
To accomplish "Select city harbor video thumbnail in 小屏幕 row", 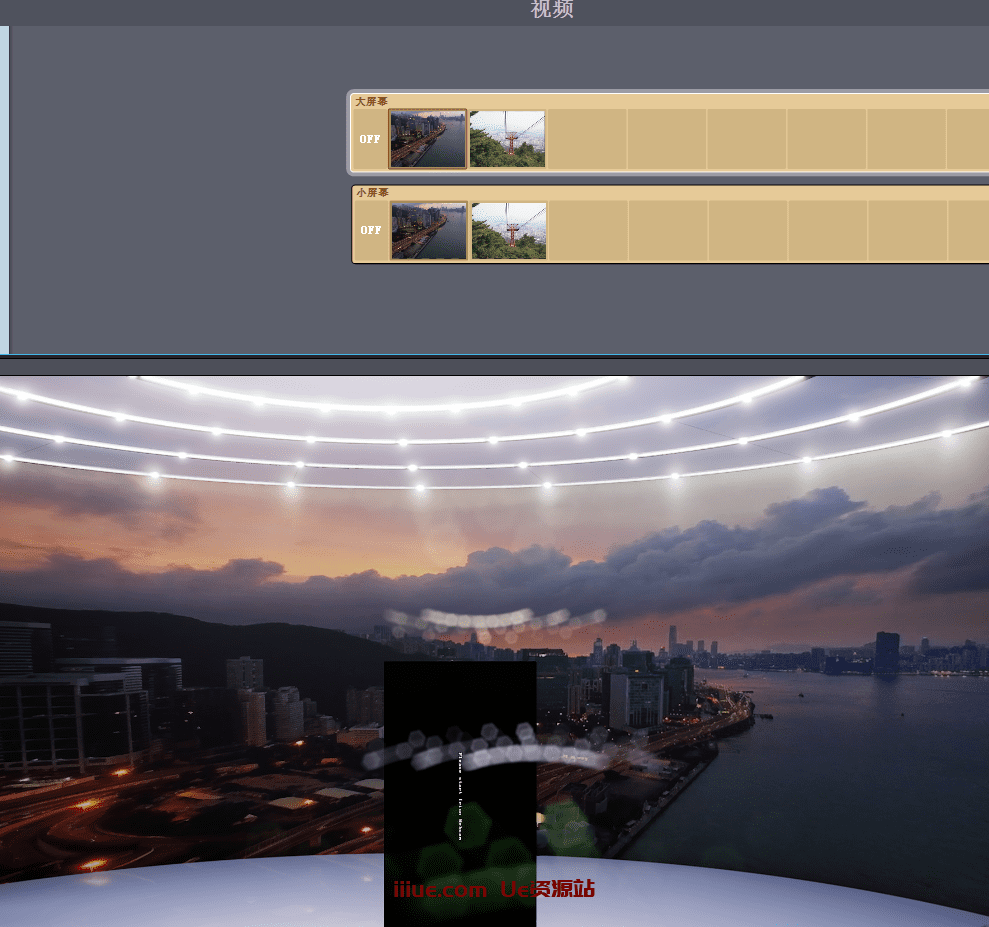I will tap(429, 230).
